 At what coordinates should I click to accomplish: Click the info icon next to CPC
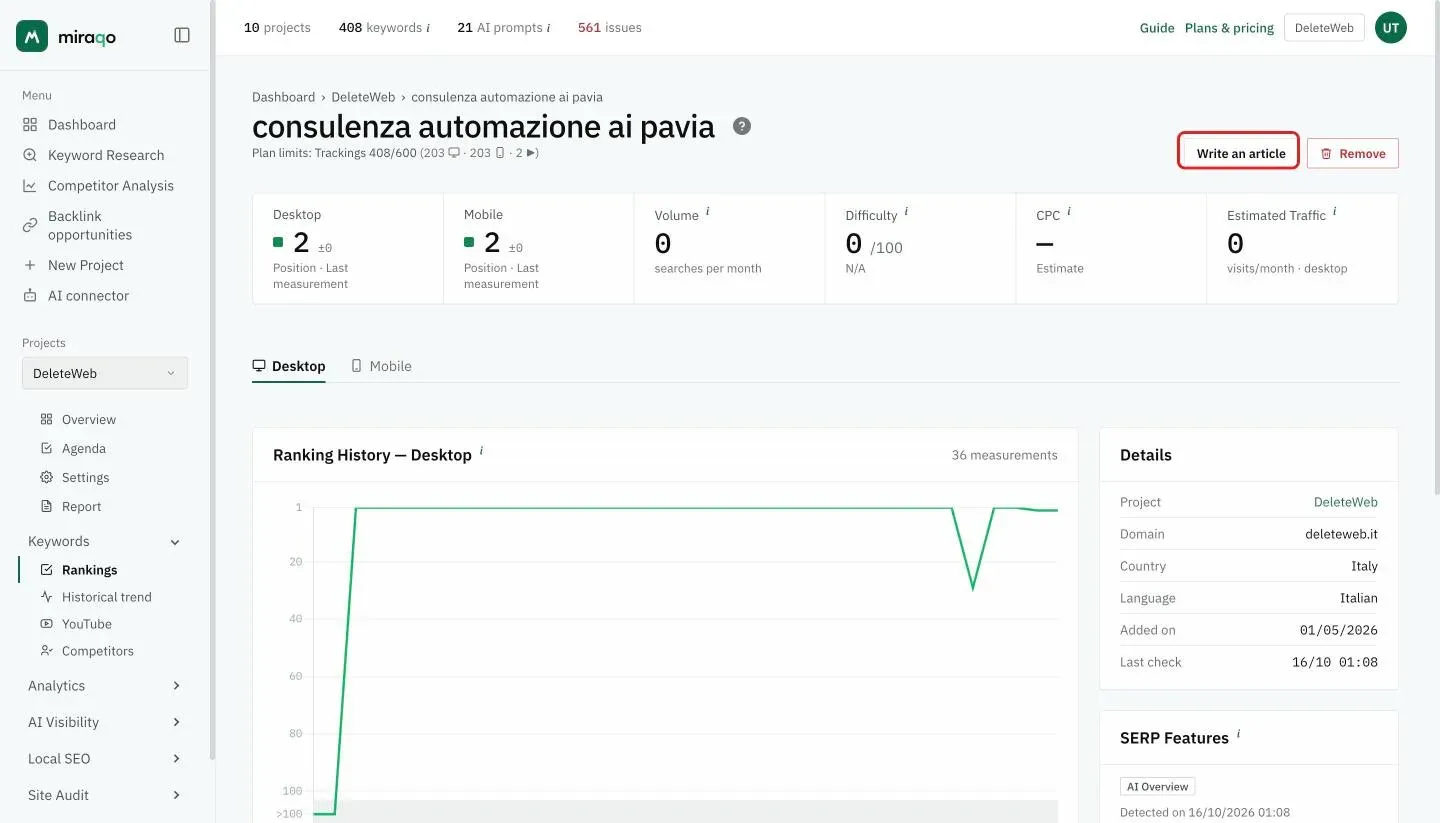pos(1069,212)
